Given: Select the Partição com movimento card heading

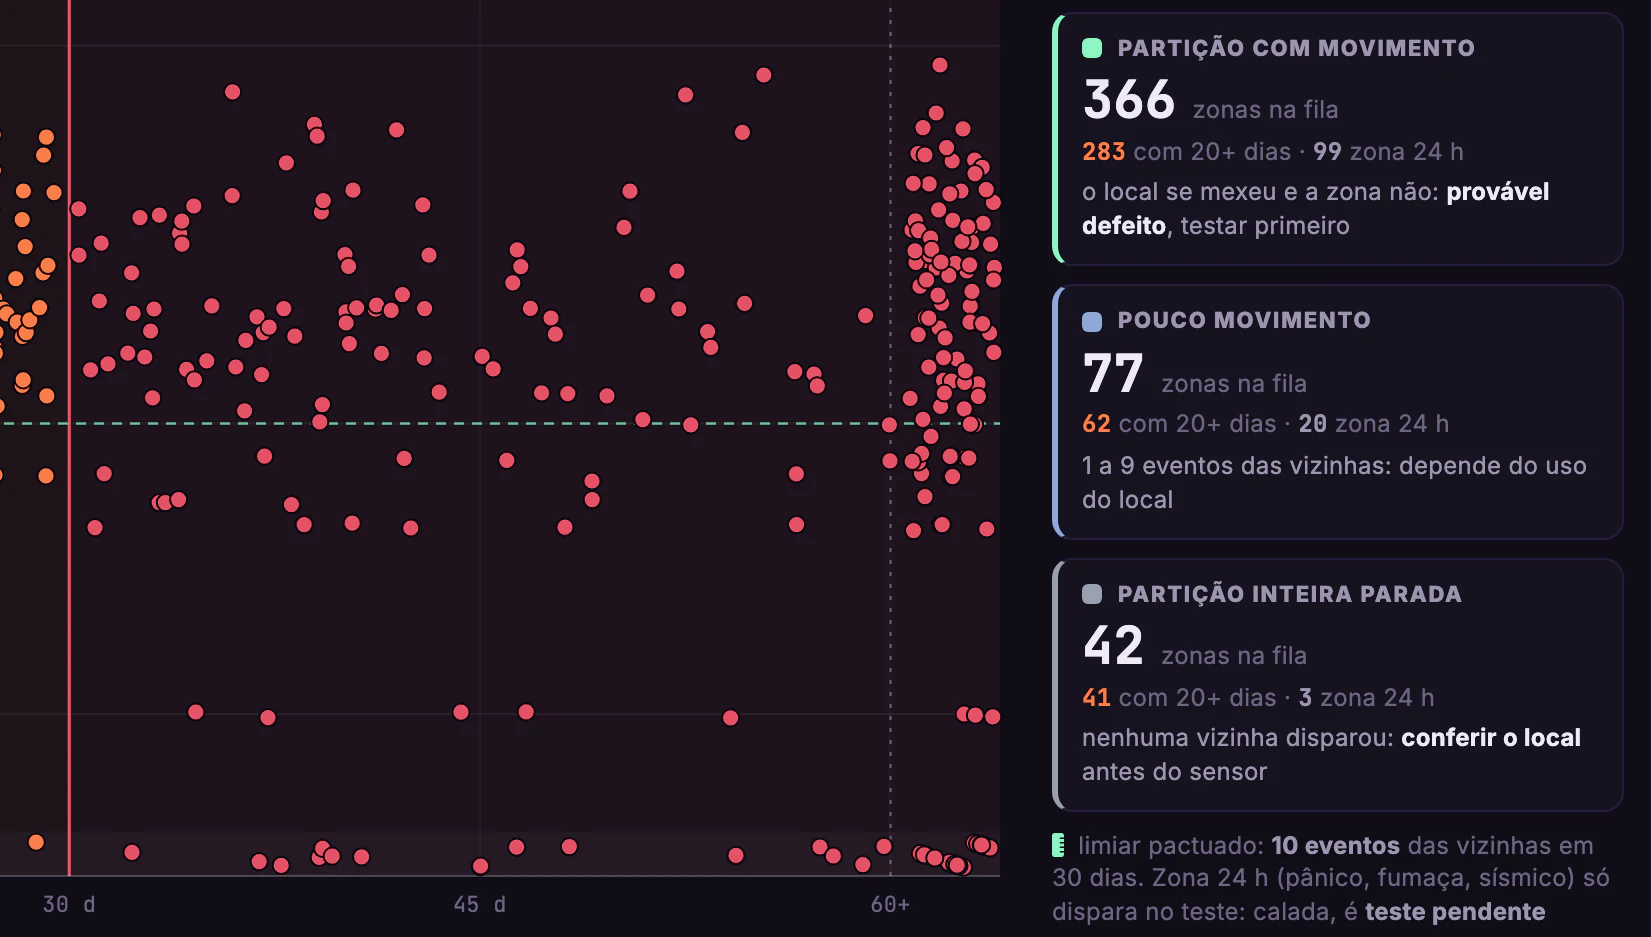Looking at the screenshot, I should coord(1296,48).
